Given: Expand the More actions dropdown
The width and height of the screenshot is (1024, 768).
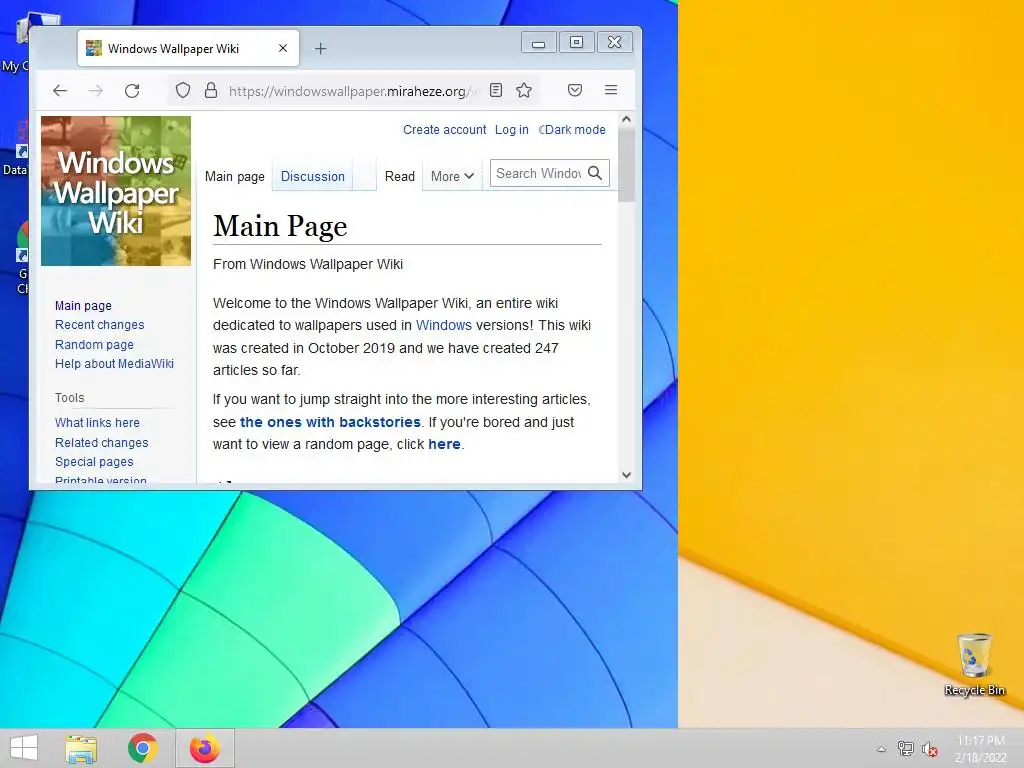Looking at the screenshot, I should tap(452, 176).
